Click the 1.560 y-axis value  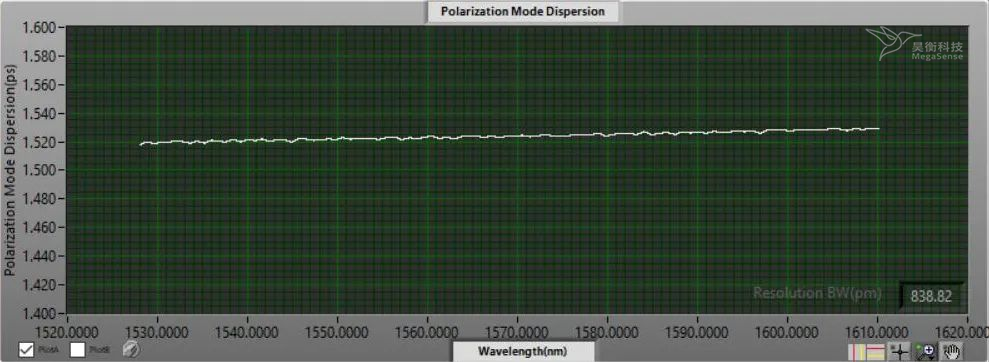tap(39, 85)
